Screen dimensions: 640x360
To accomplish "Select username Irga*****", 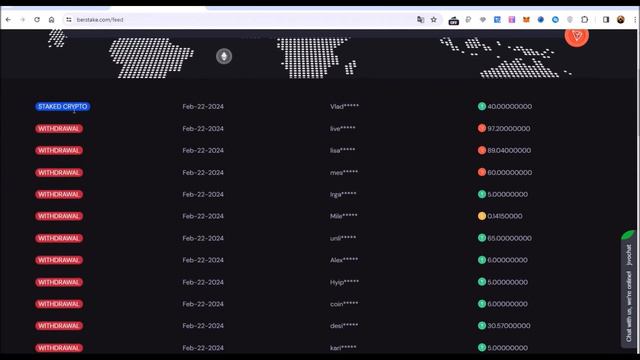I will pos(343,194).
